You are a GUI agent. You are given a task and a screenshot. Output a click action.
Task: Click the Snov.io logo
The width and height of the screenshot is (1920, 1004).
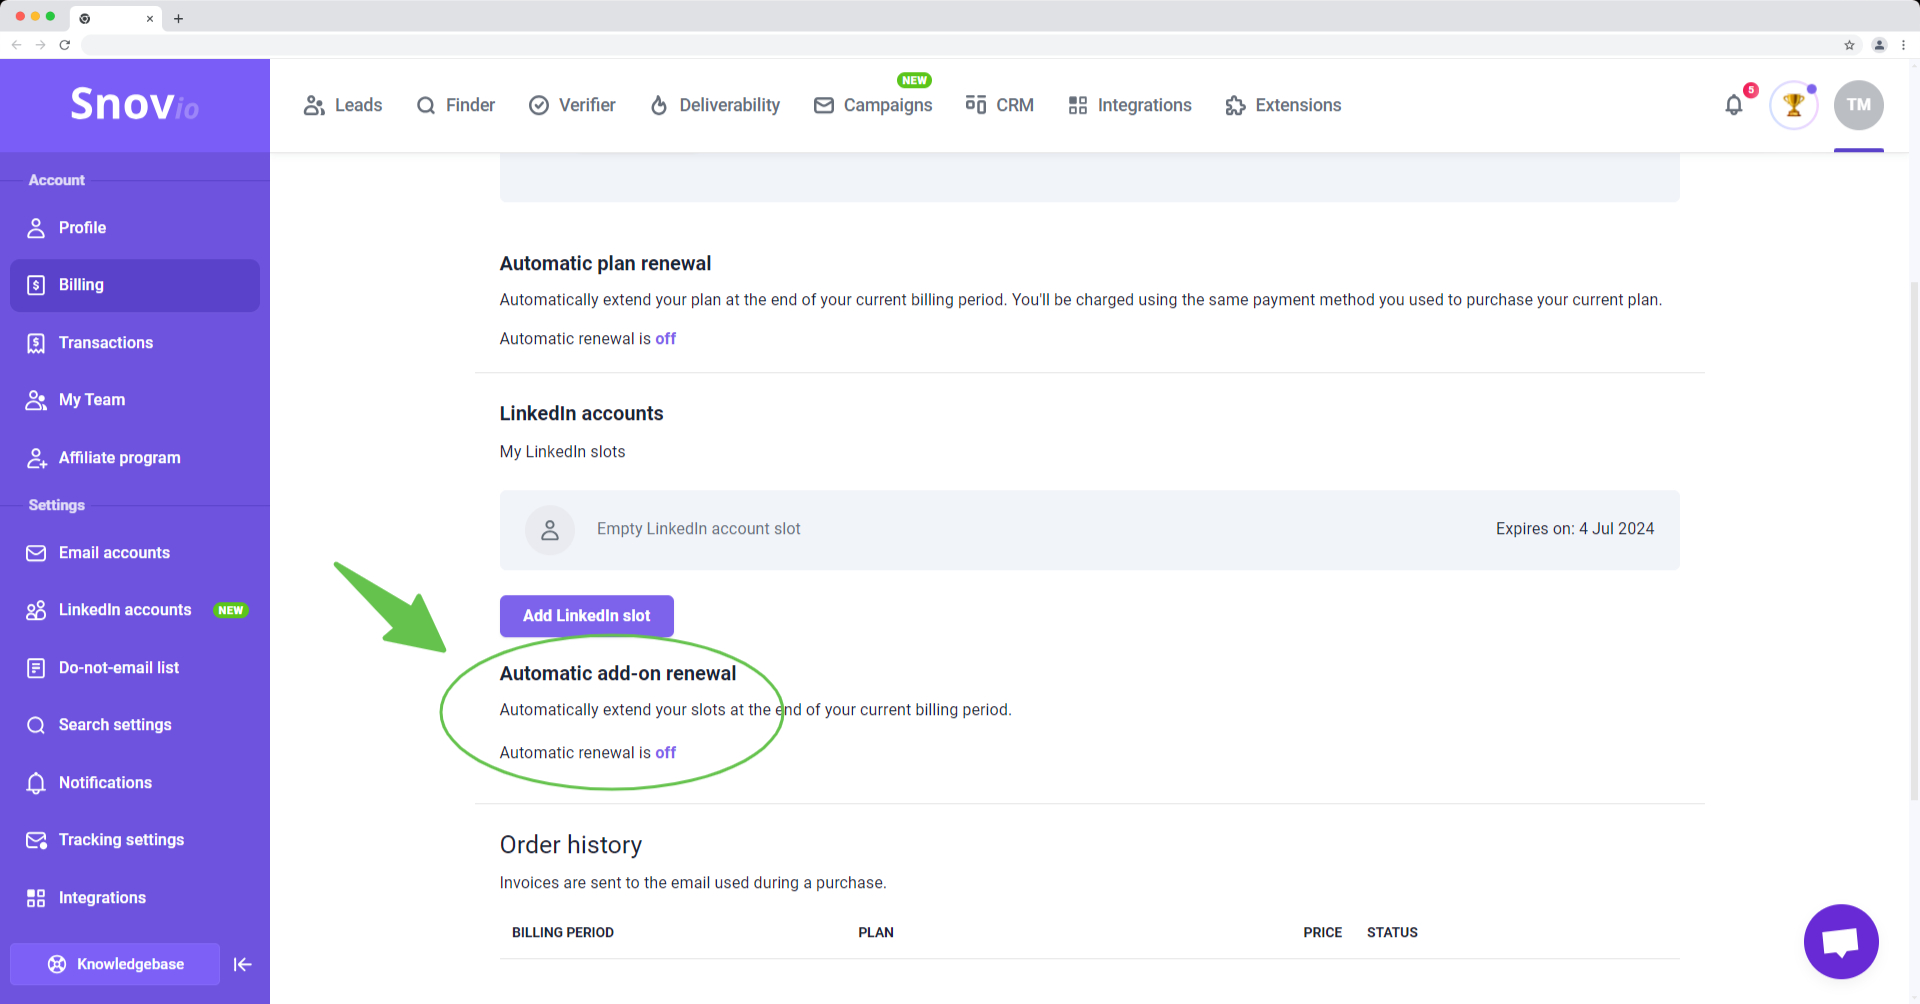pos(134,104)
